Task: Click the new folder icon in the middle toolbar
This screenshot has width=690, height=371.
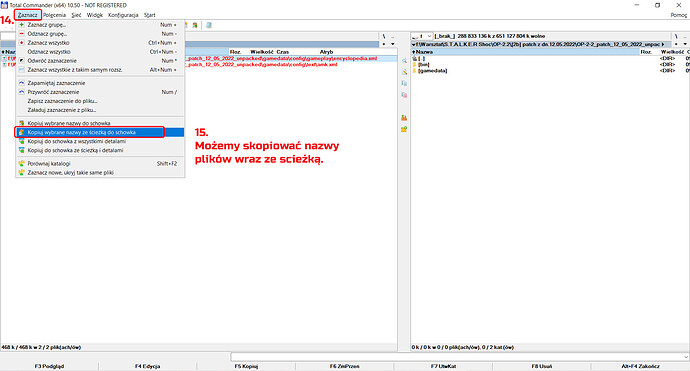Action: coord(404,129)
